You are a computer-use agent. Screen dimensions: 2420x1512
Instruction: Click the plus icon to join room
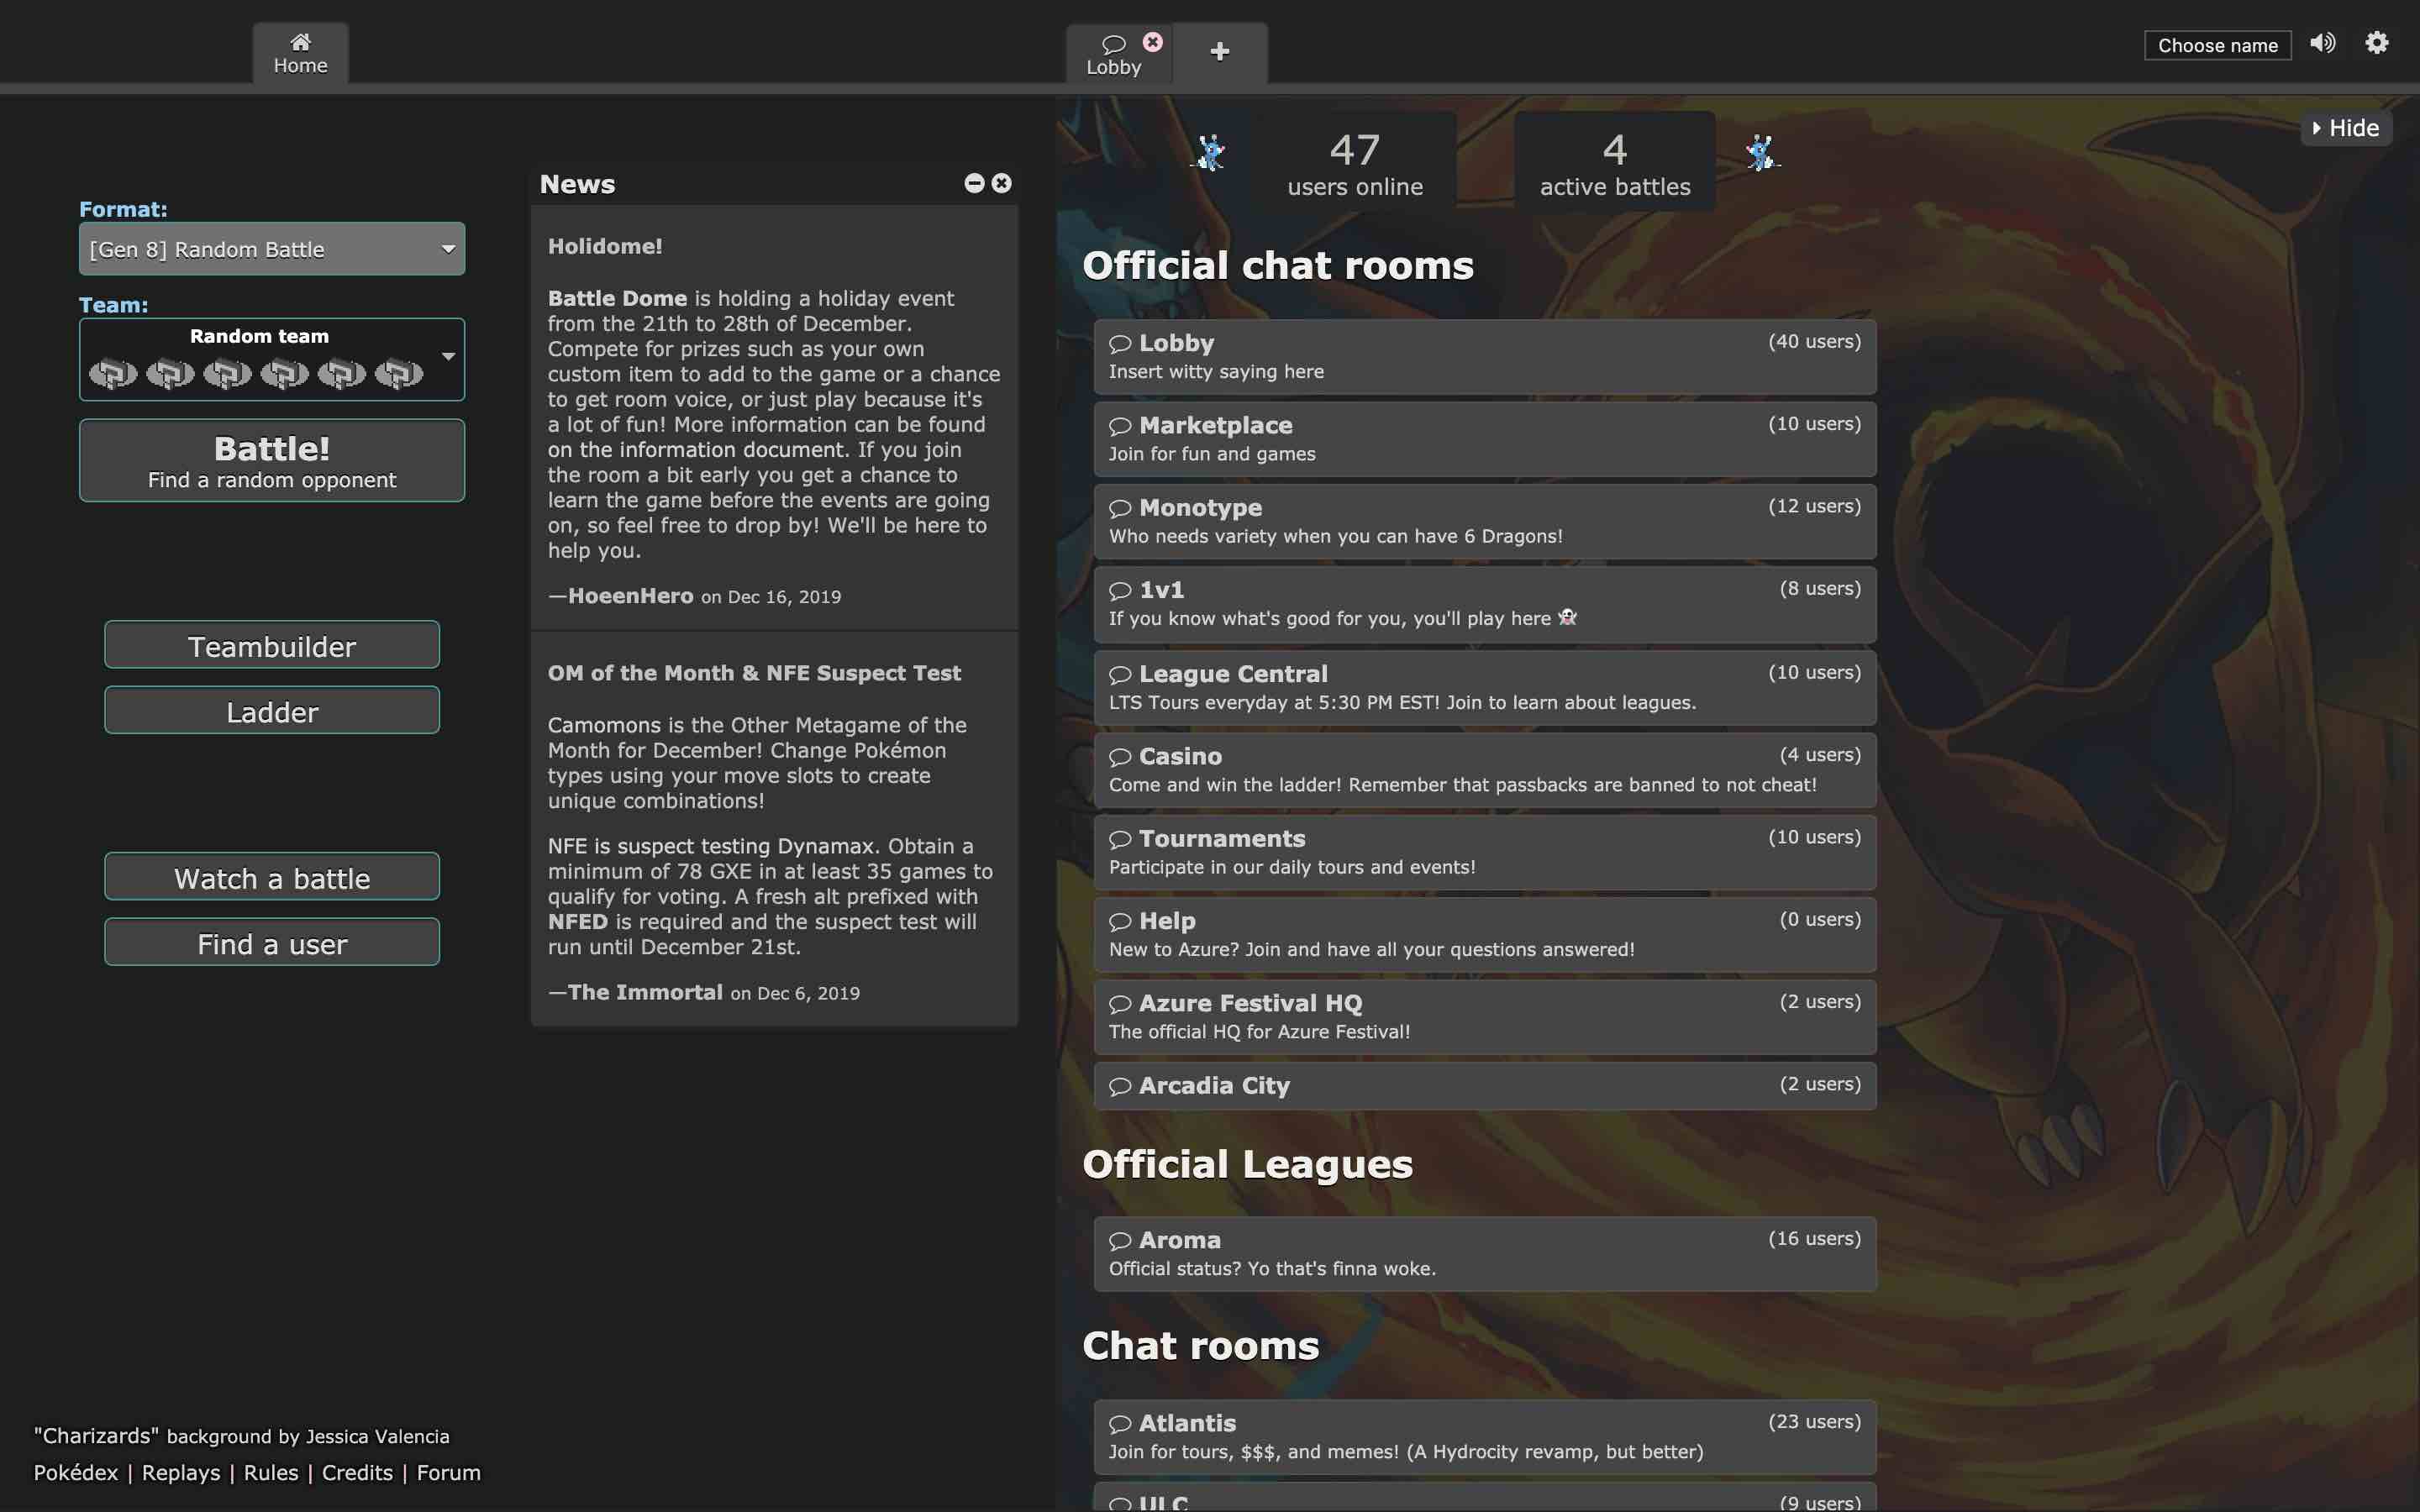[1219, 52]
